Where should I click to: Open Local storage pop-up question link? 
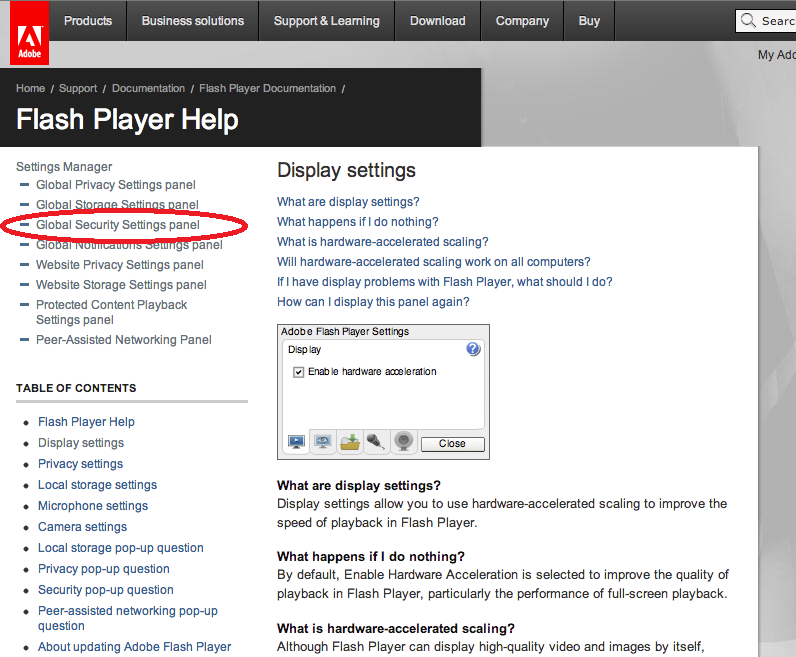(121, 548)
